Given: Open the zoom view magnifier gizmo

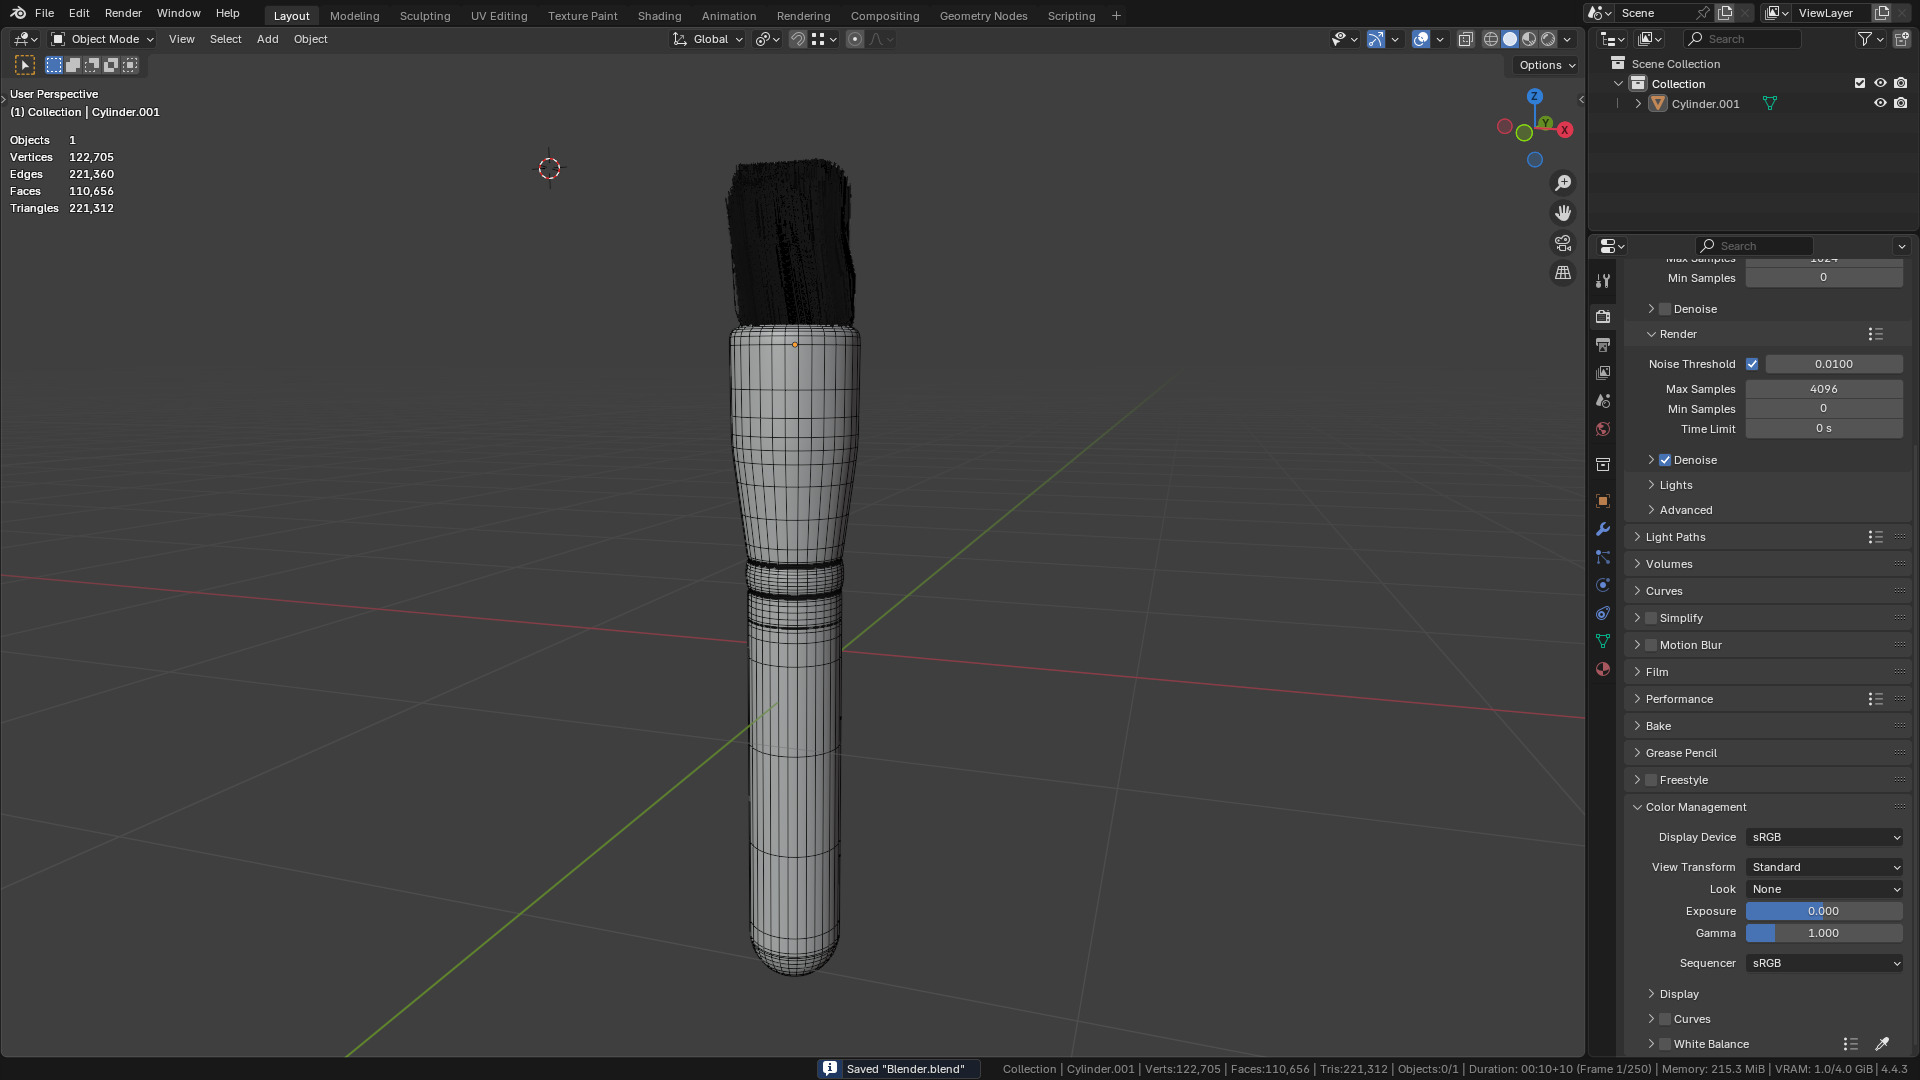Looking at the screenshot, I should (1563, 183).
